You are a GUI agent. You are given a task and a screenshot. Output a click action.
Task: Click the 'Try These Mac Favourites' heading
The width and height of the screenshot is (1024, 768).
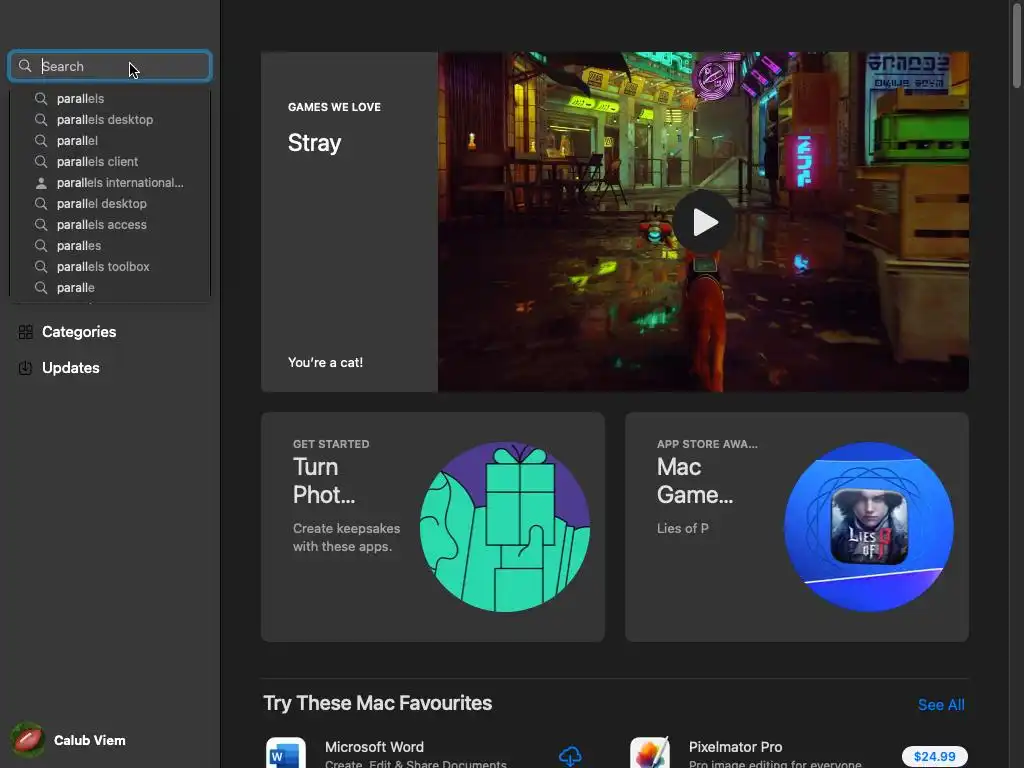[377, 703]
